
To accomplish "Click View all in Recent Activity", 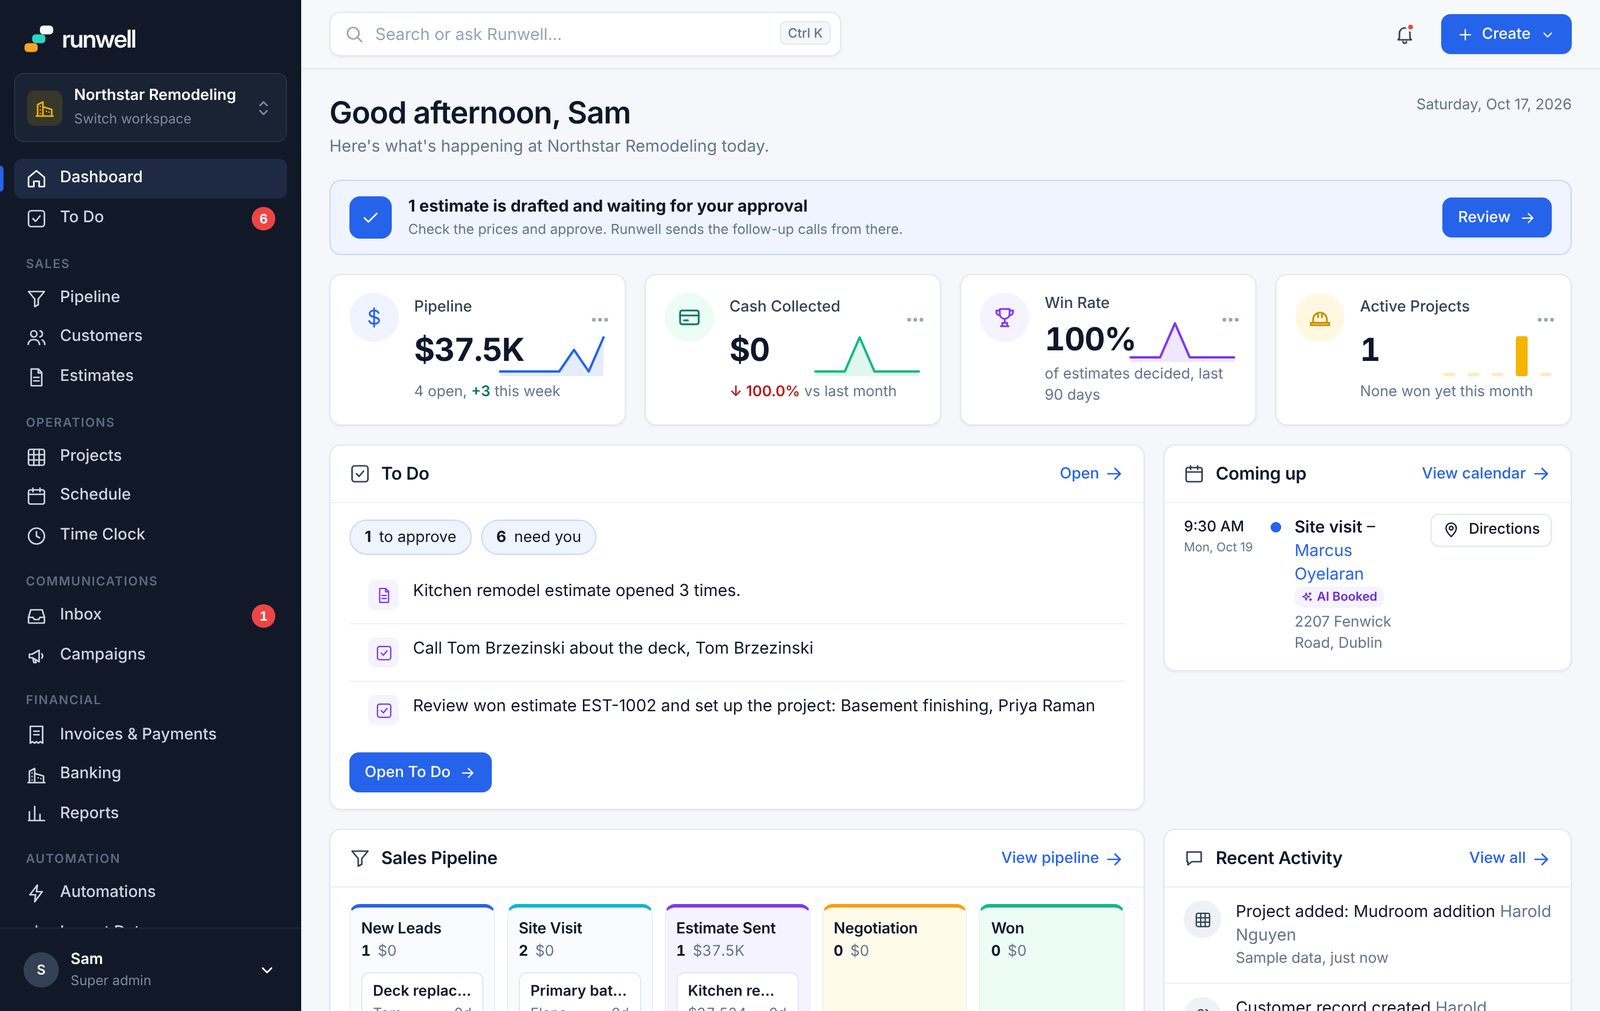I will pyautogui.click(x=1509, y=858).
